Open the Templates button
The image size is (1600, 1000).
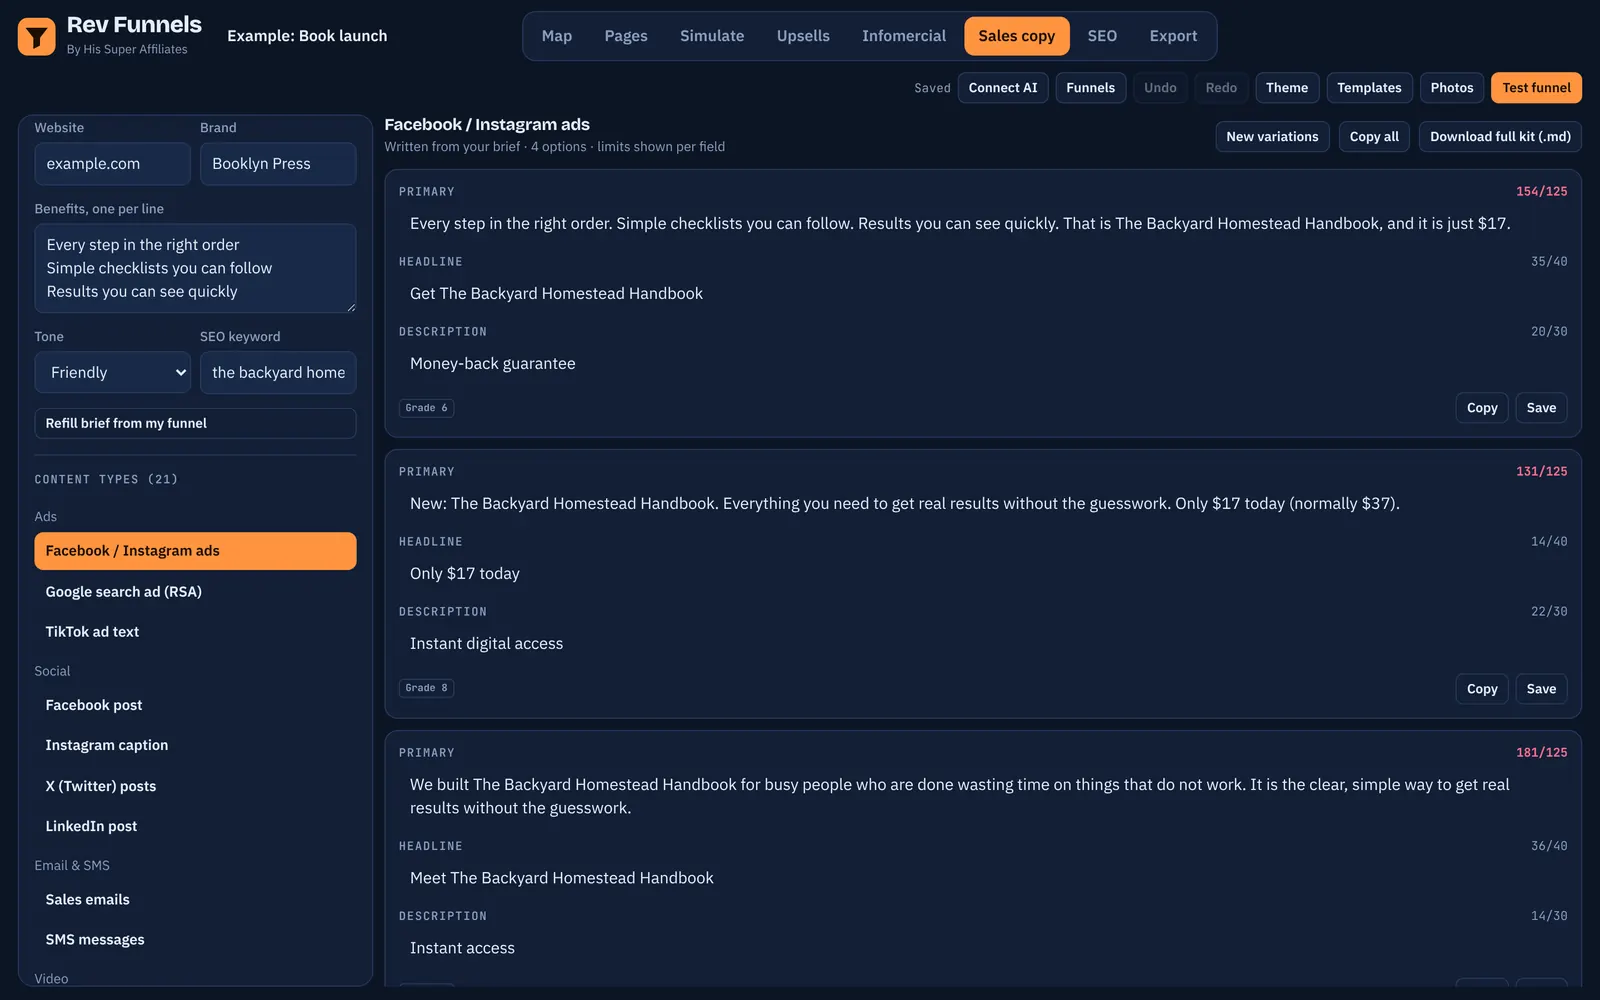[x=1369, y=88]
